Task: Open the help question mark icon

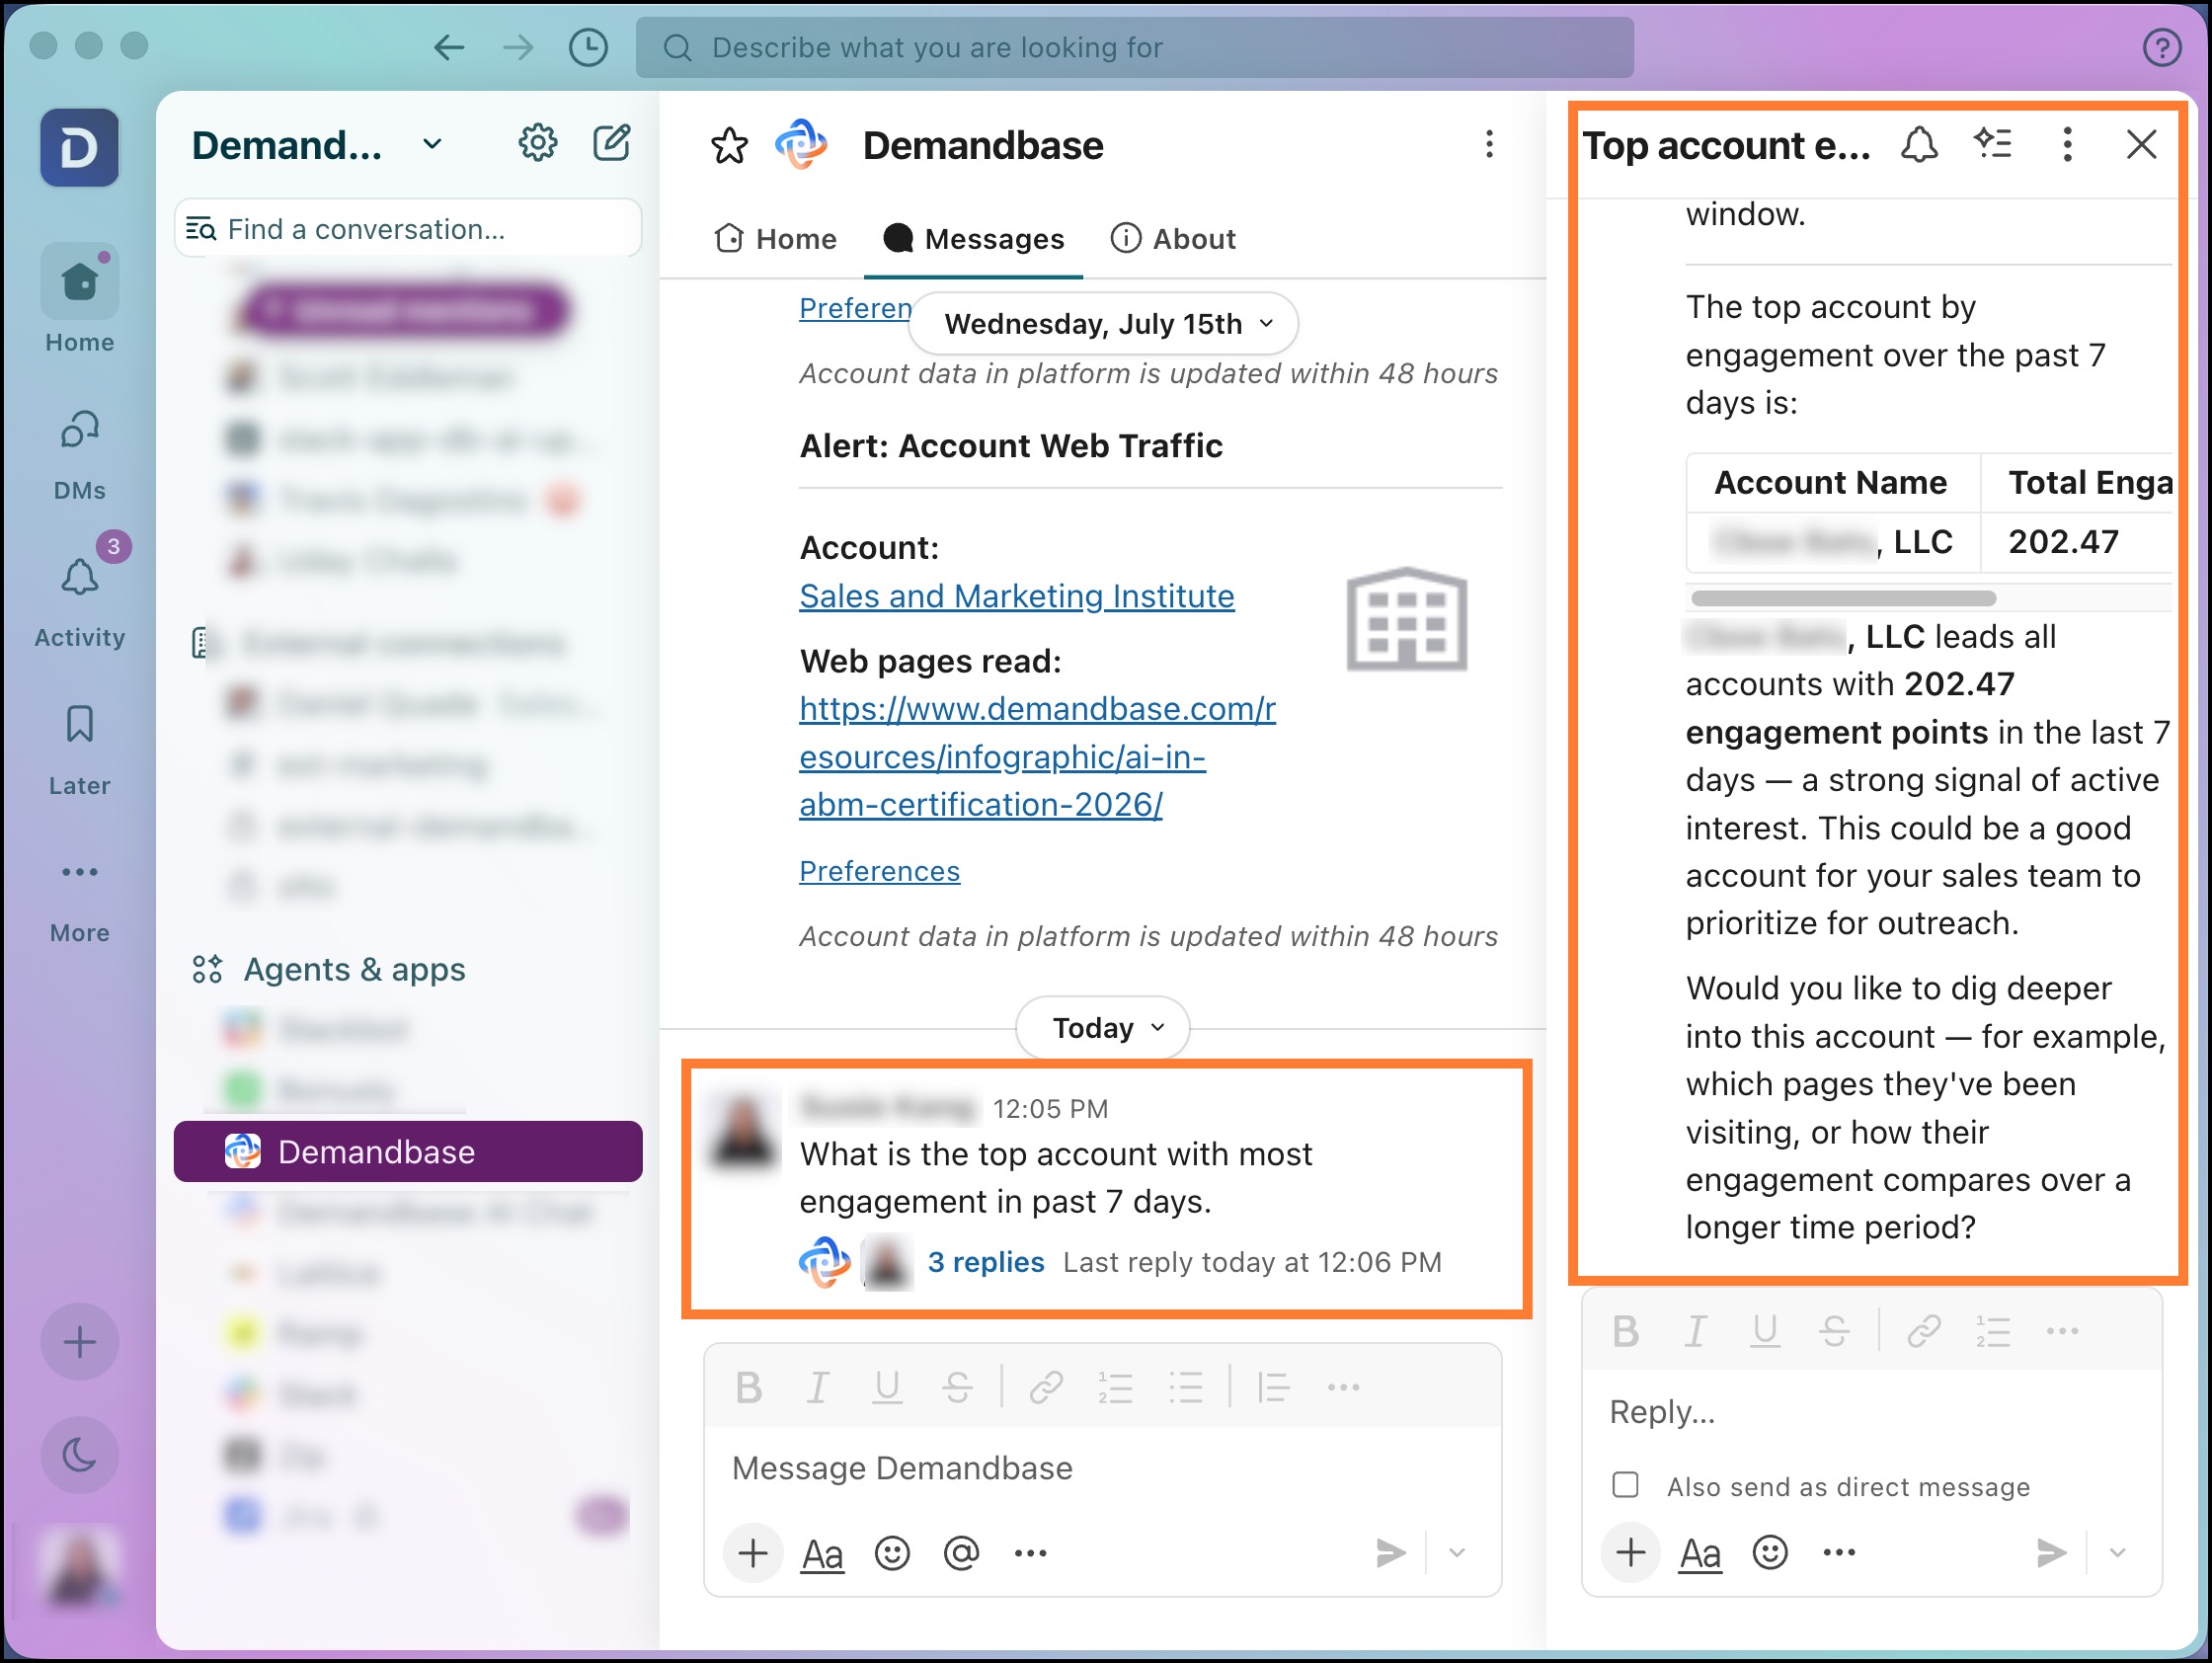Action: pyautogui.click(x=2161, y=47)
